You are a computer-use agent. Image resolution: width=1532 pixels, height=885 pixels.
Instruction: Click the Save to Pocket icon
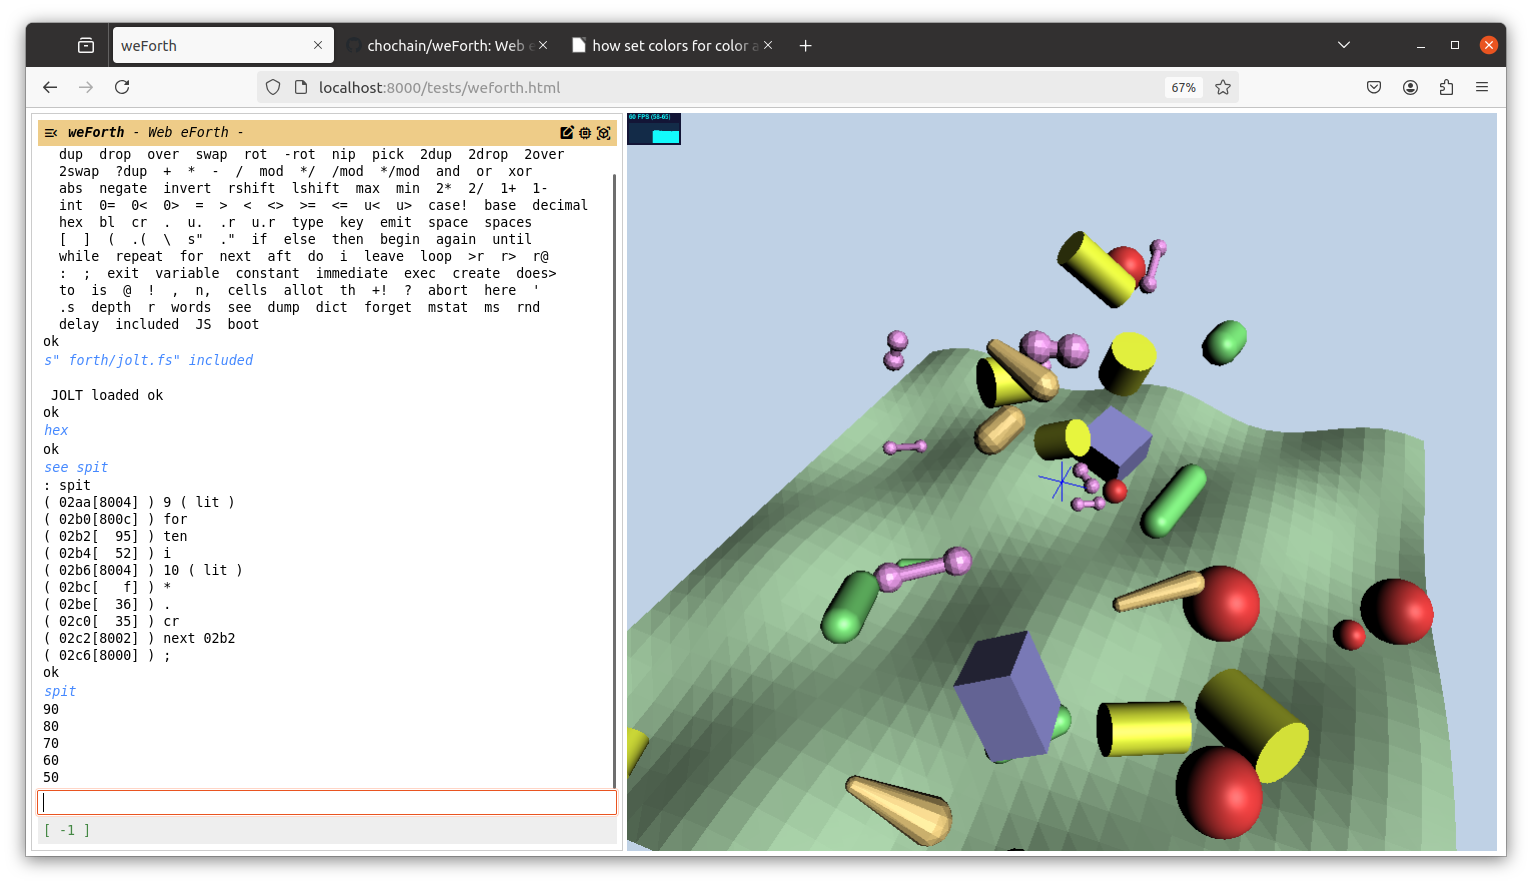tap(1374, 88)
